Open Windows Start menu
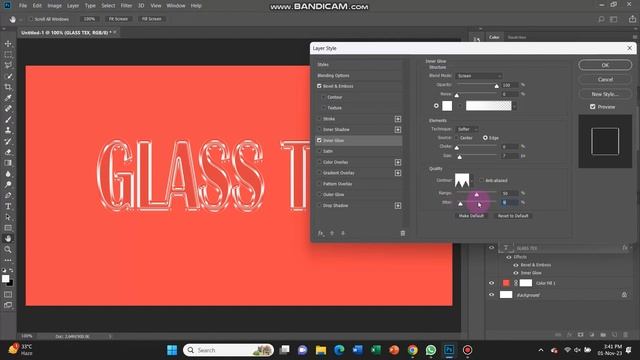 coord(172,350)
